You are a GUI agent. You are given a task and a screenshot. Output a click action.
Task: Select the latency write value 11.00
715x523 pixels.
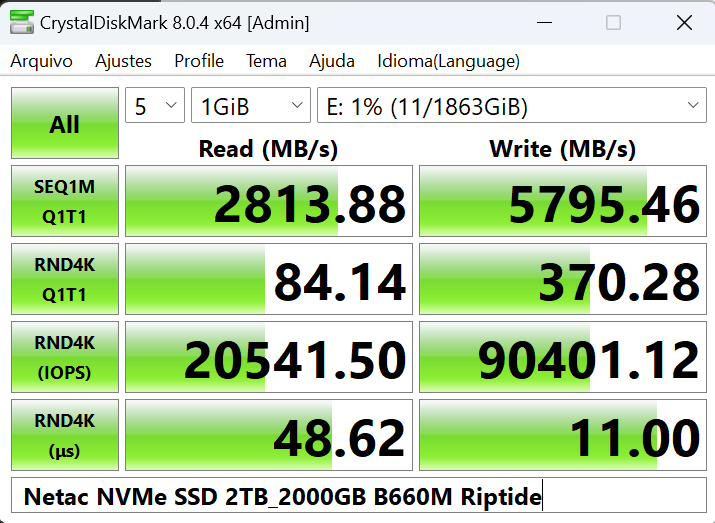[x=563, y=435]
